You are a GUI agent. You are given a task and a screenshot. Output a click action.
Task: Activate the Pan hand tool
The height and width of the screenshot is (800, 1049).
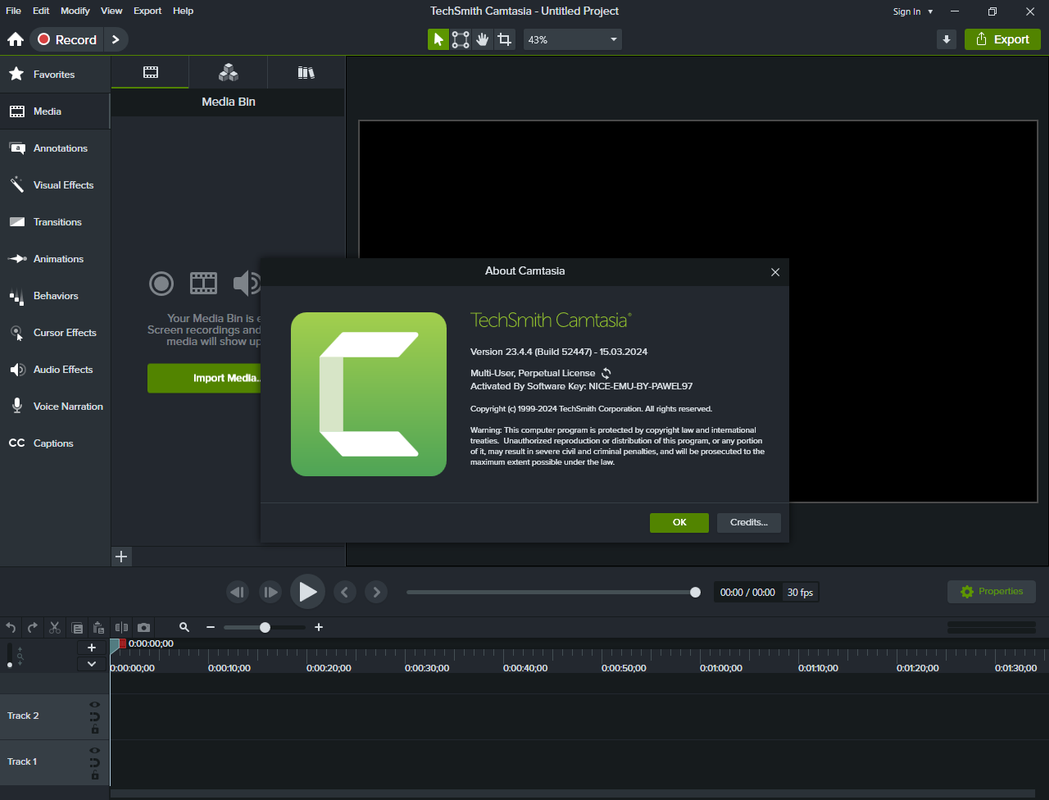tap(482, 39)
